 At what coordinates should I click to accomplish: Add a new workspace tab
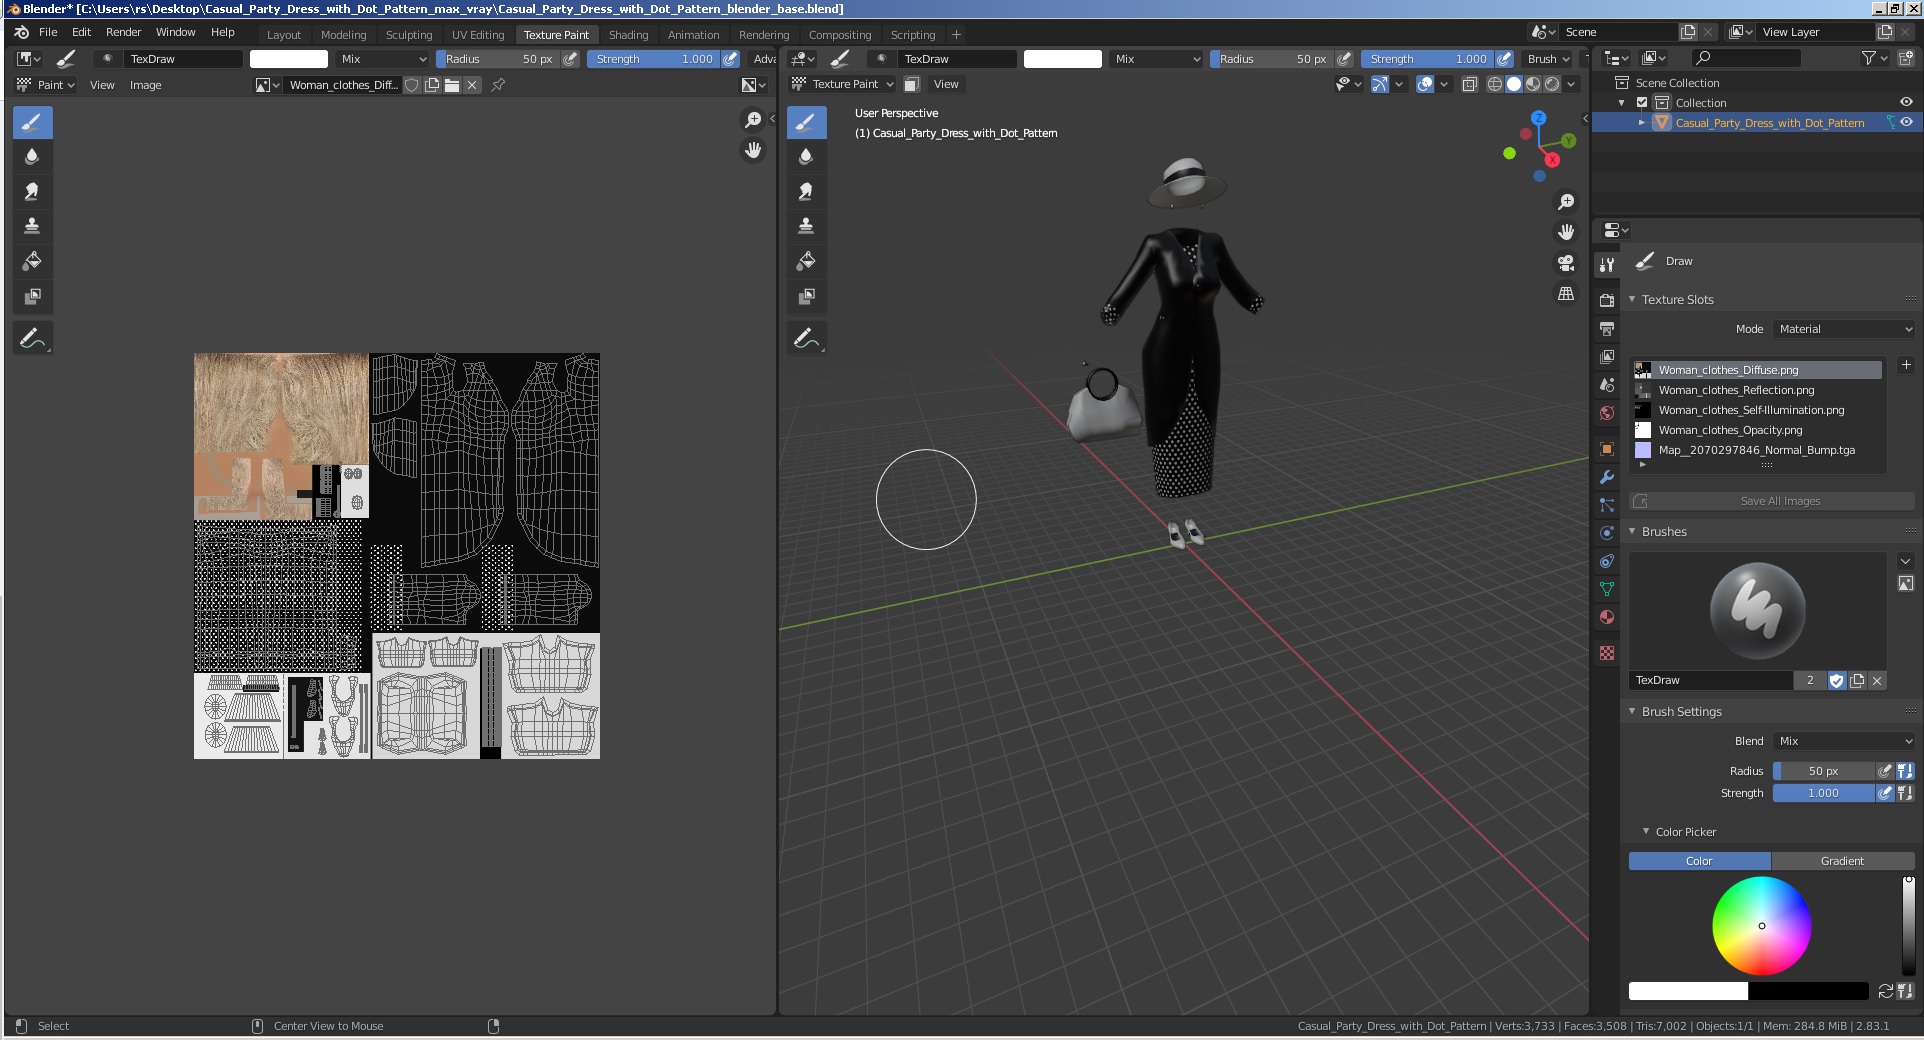[956, 35]
